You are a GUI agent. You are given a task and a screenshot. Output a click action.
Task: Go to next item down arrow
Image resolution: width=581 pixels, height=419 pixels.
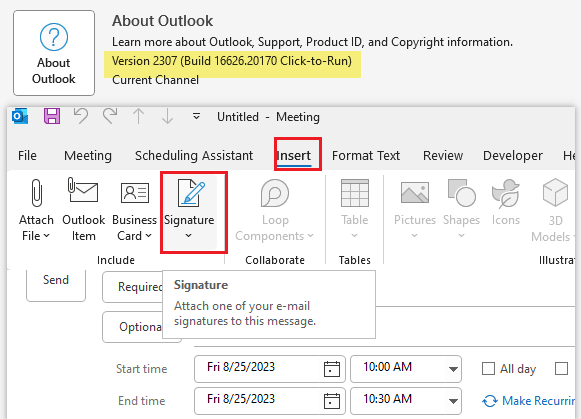tap(167, 116)
